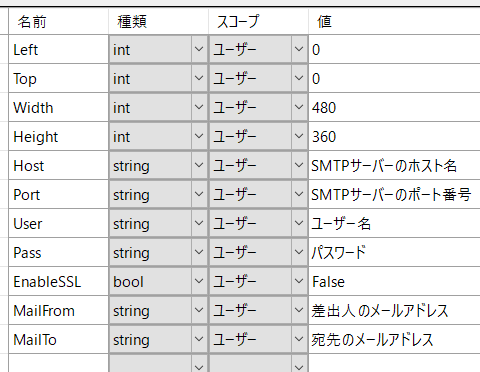Select the EnableSSL False value cell

tap(394, 281)
